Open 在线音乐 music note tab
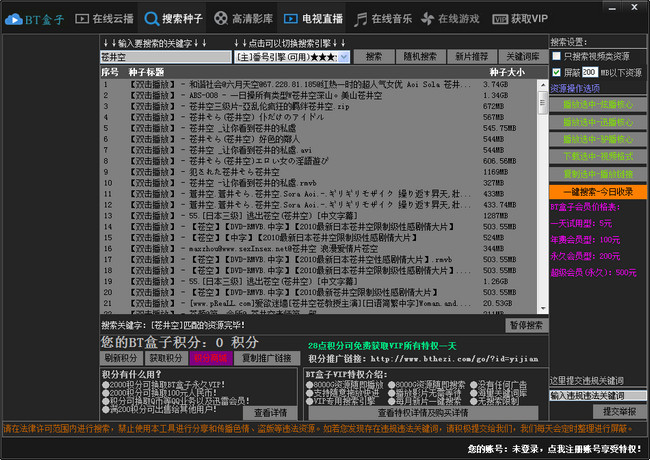 tap(383, 19)
